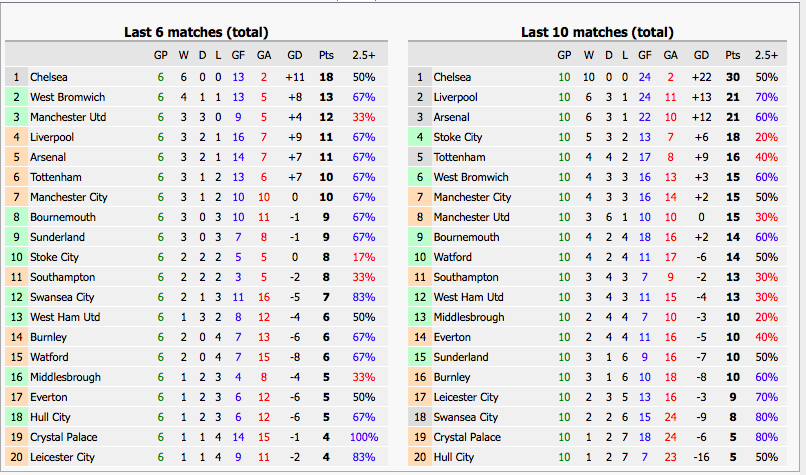806x475 pixels.
Task: Click GD column header in Last 10 table
Action: click(701, 55)
